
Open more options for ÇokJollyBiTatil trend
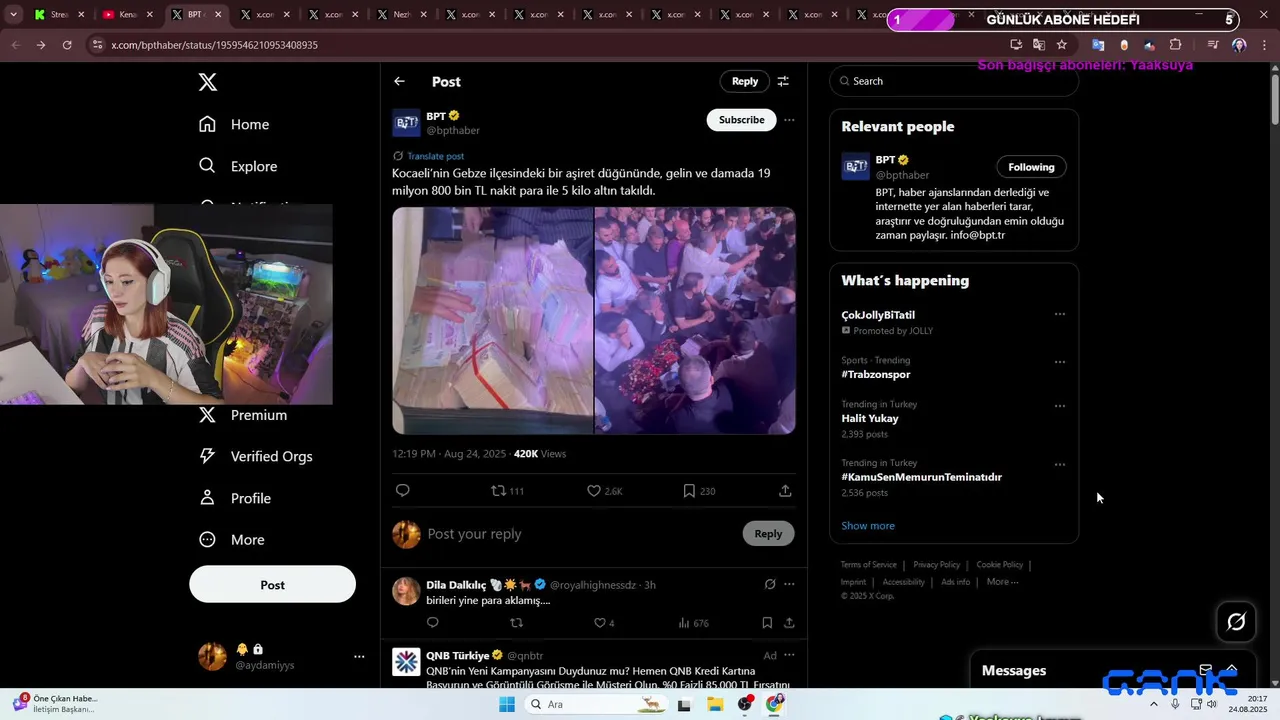click(x=1060, y=314)
